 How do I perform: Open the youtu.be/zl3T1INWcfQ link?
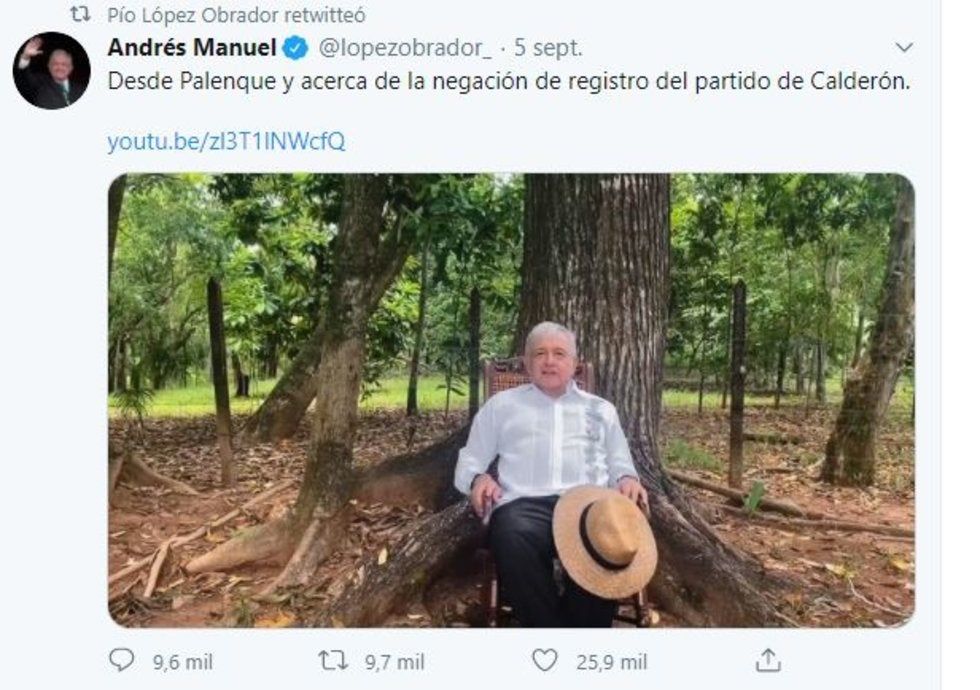click(226, 141)
